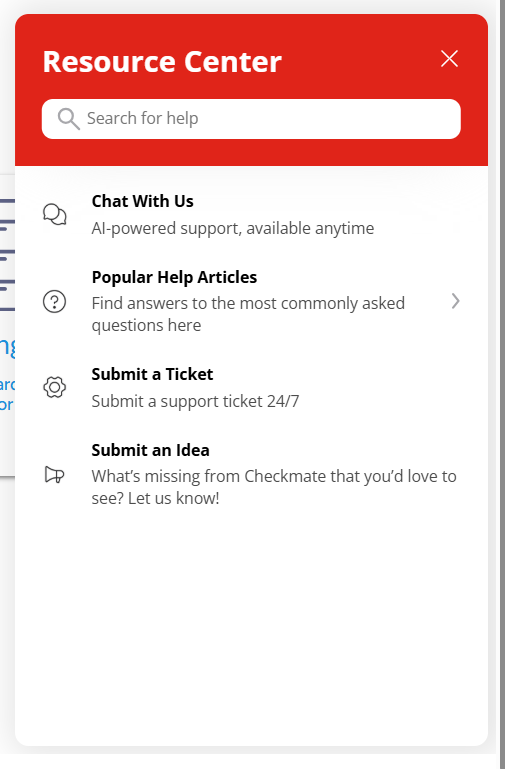Image resolution: width=505 pixels, height=769 pixels.
Task: Select "AI-powered support, available anytime" text
Action: coord(232,228)
